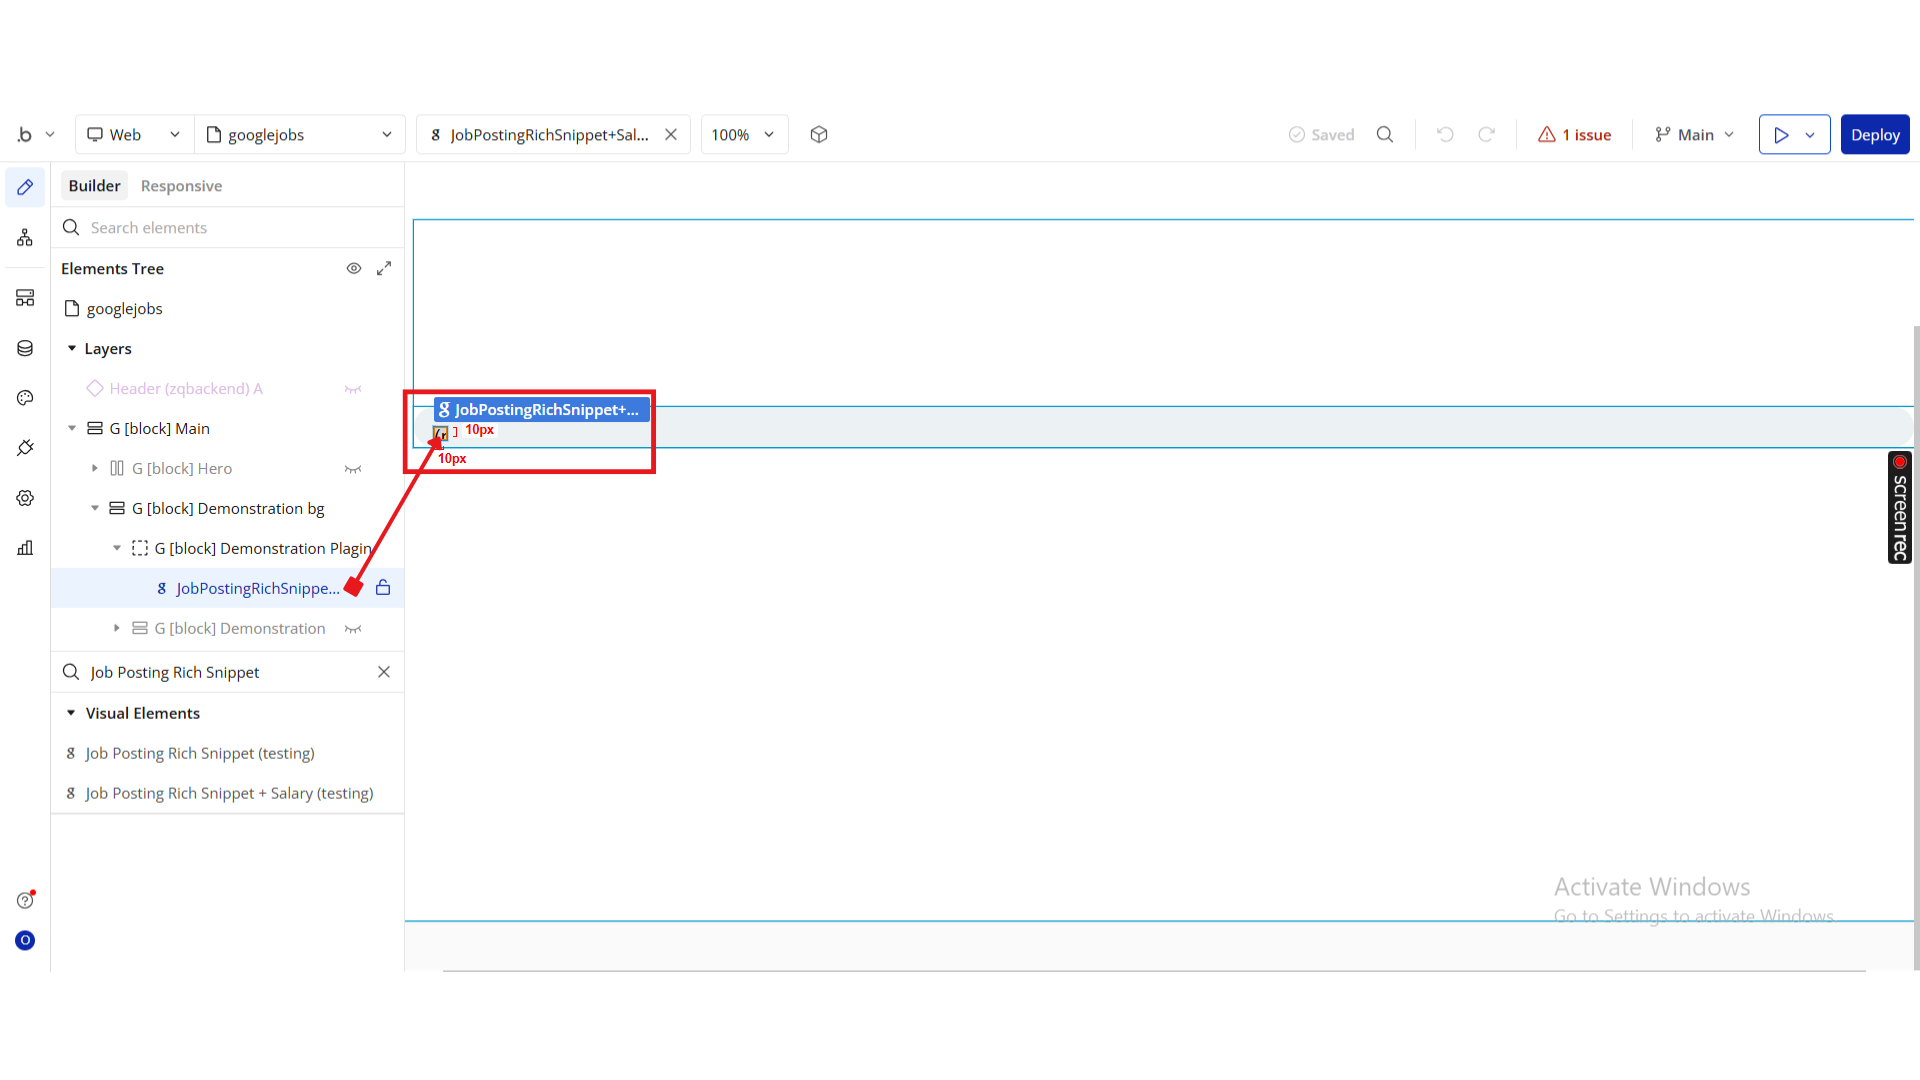Click the top bar search magnifier icon
This screenshot has height=1080, width=1920.
pos(1385,135)
